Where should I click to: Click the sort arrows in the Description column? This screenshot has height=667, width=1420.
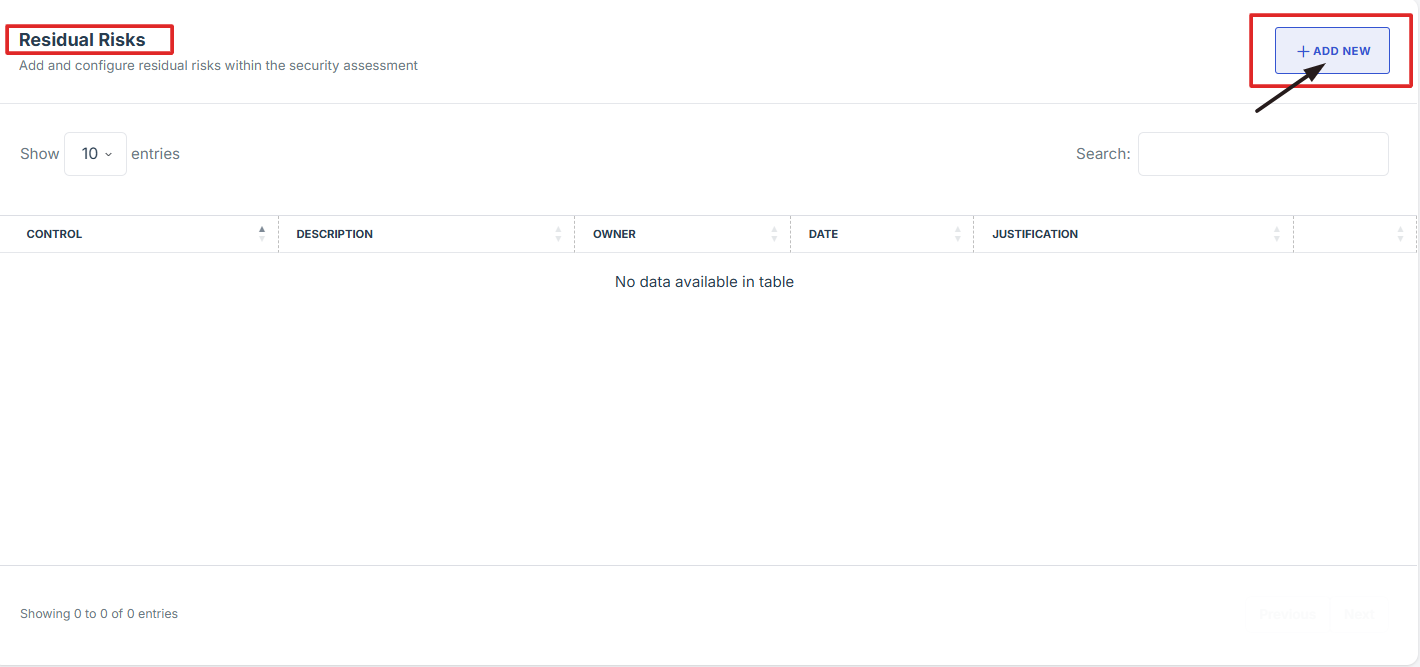point(558,234)
